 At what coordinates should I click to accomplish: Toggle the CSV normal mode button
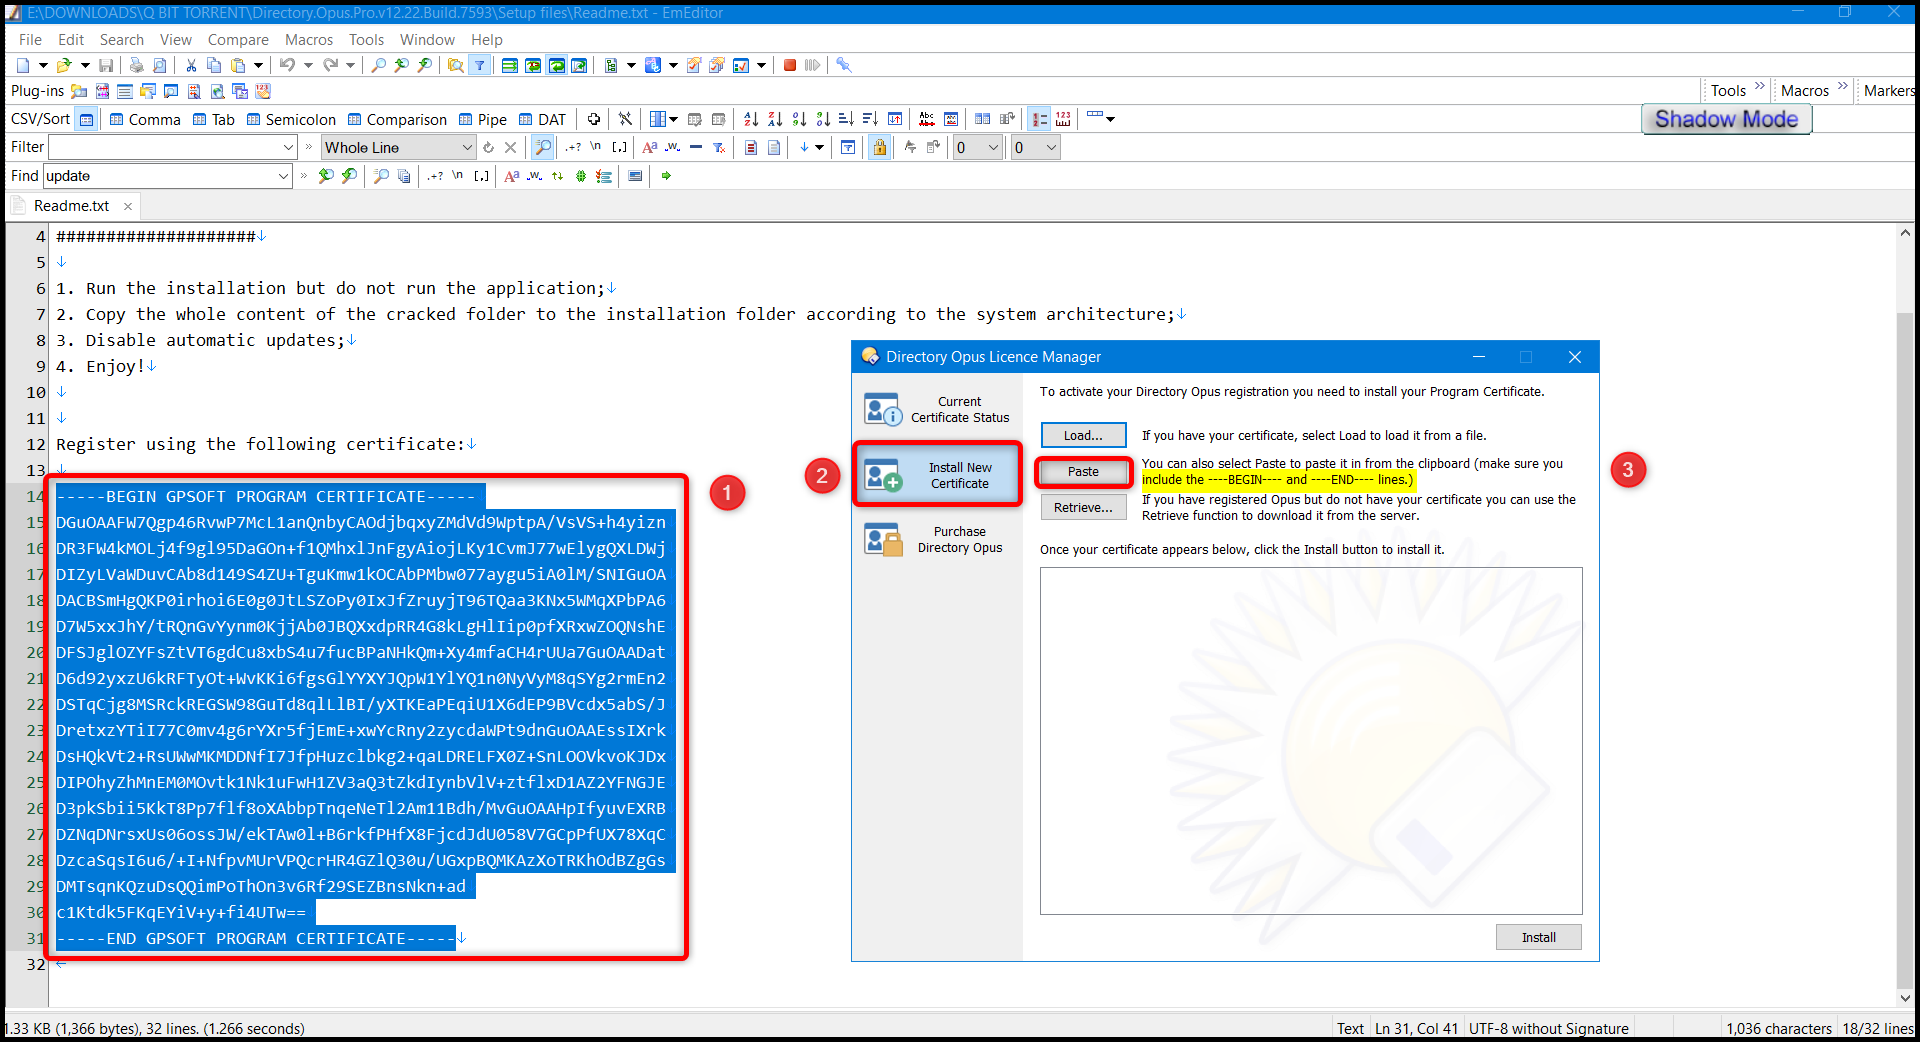point(87,119)
